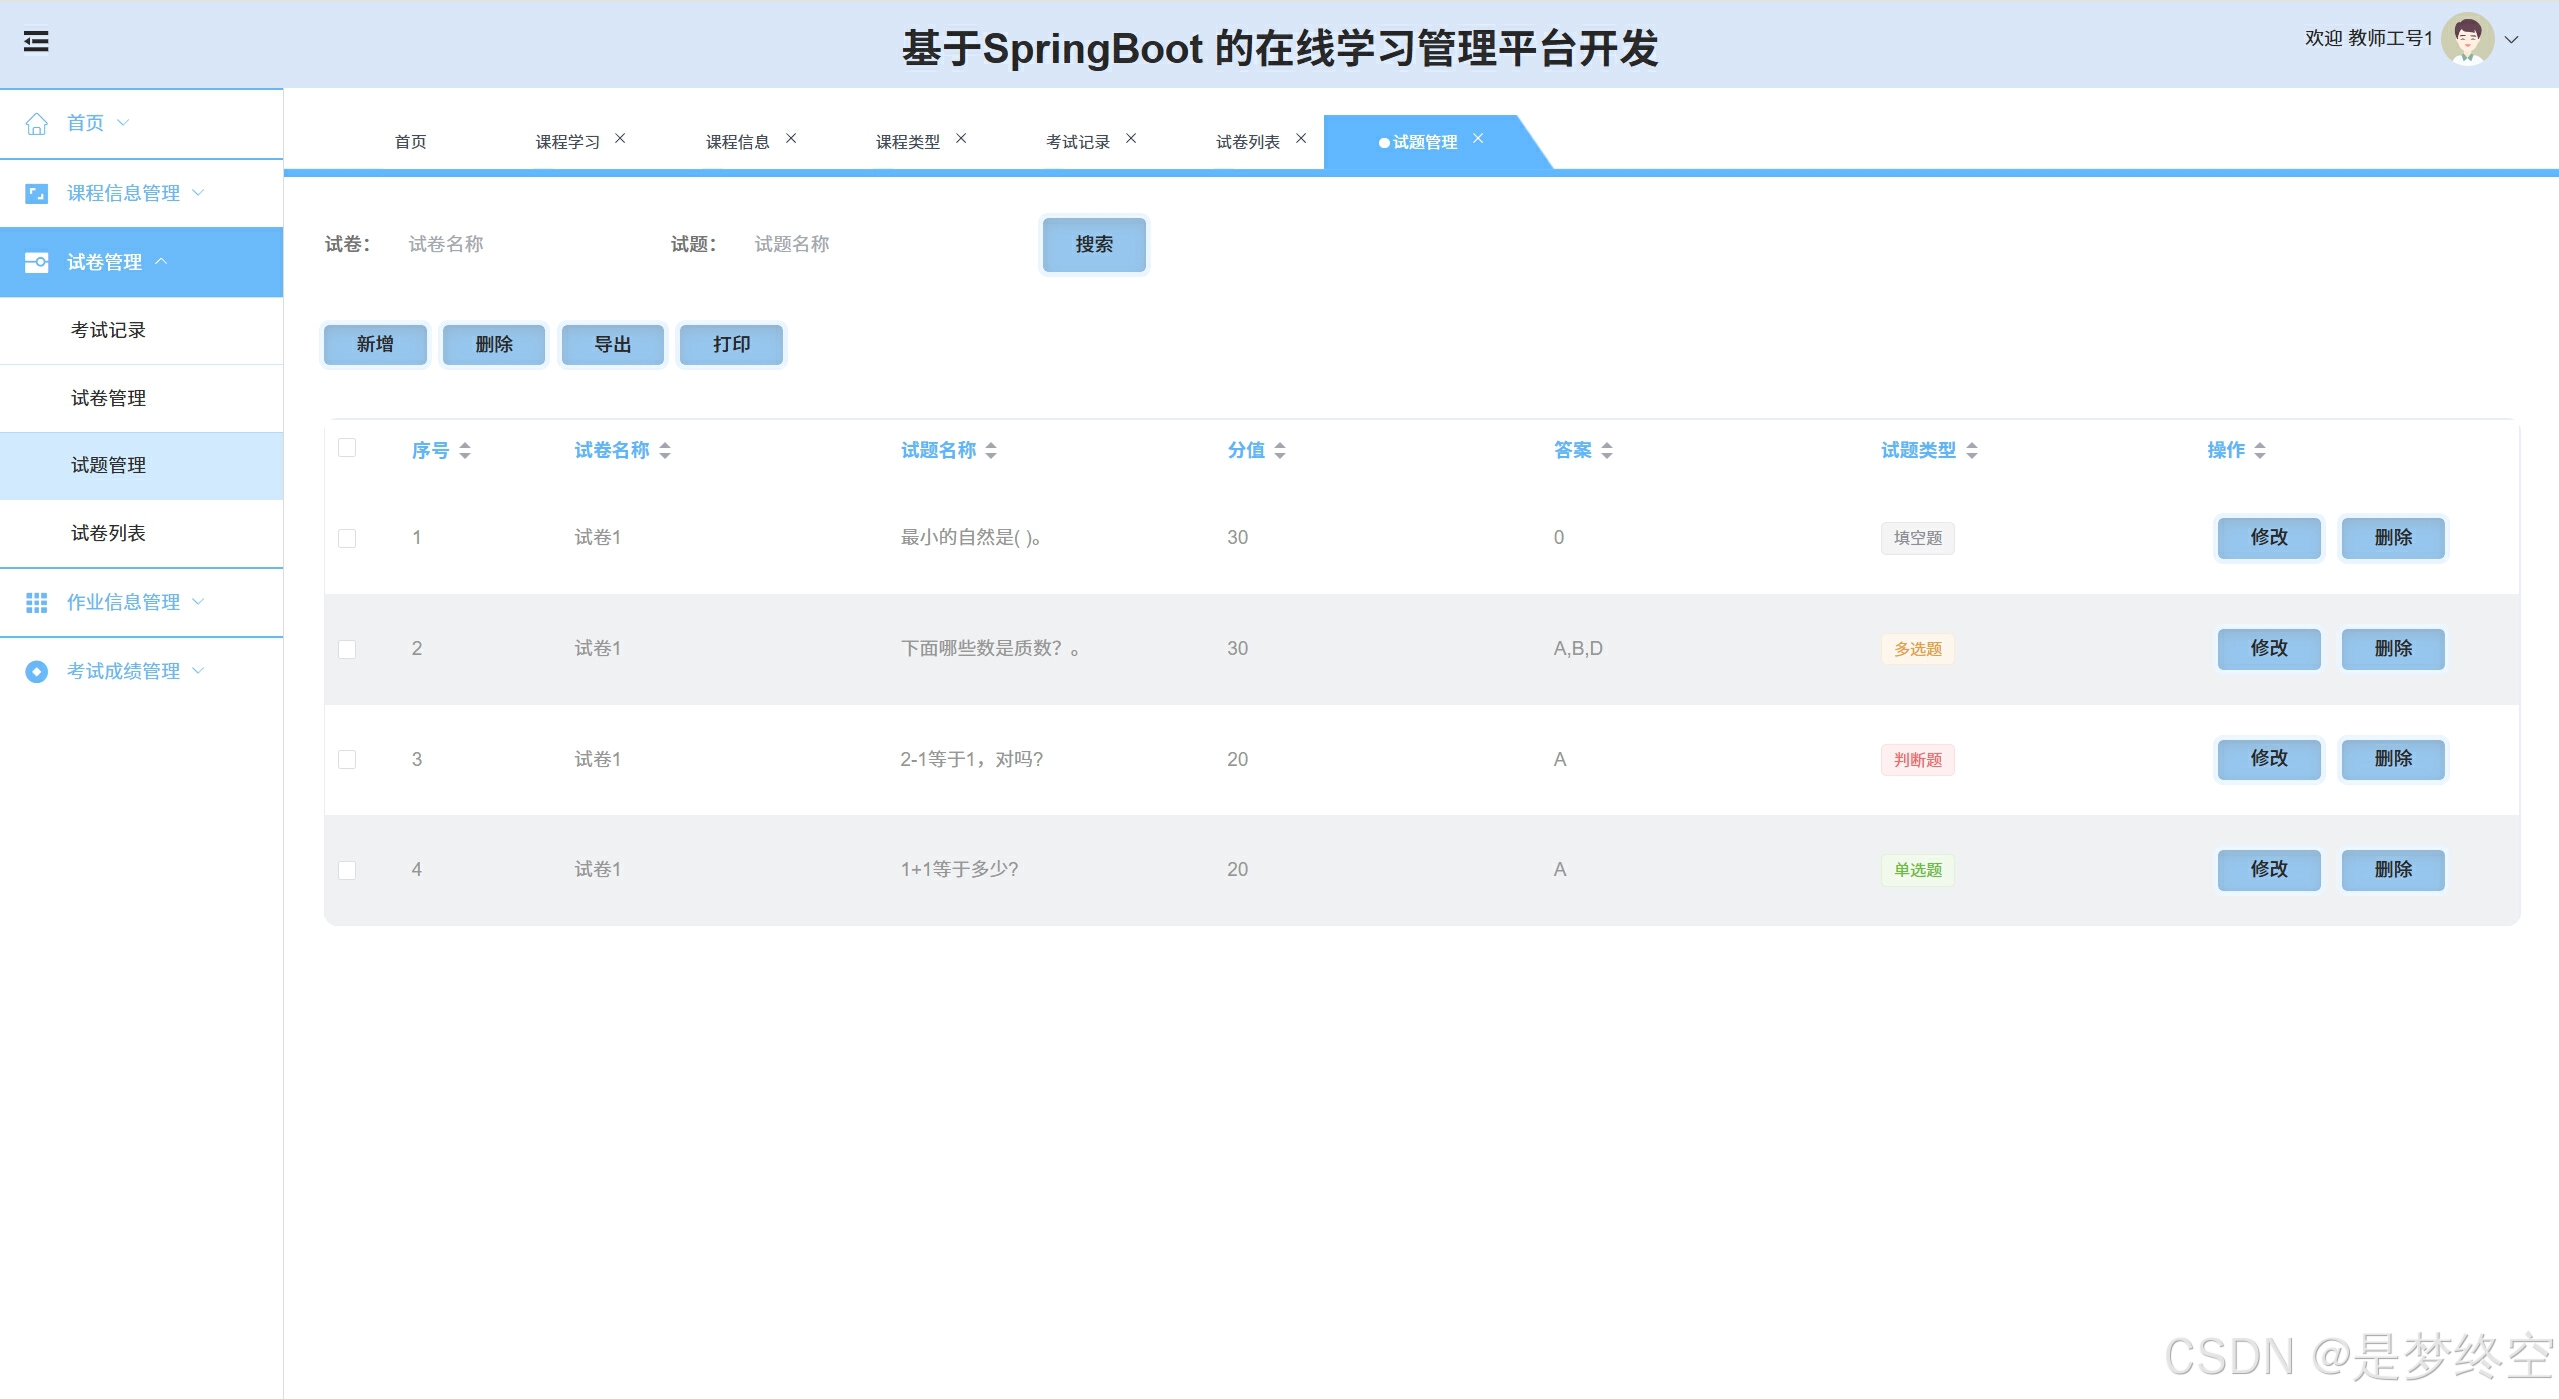The image size is (2559, 1399).
Task: Close the 试卷列表 tab
Action: [1301, 138]
